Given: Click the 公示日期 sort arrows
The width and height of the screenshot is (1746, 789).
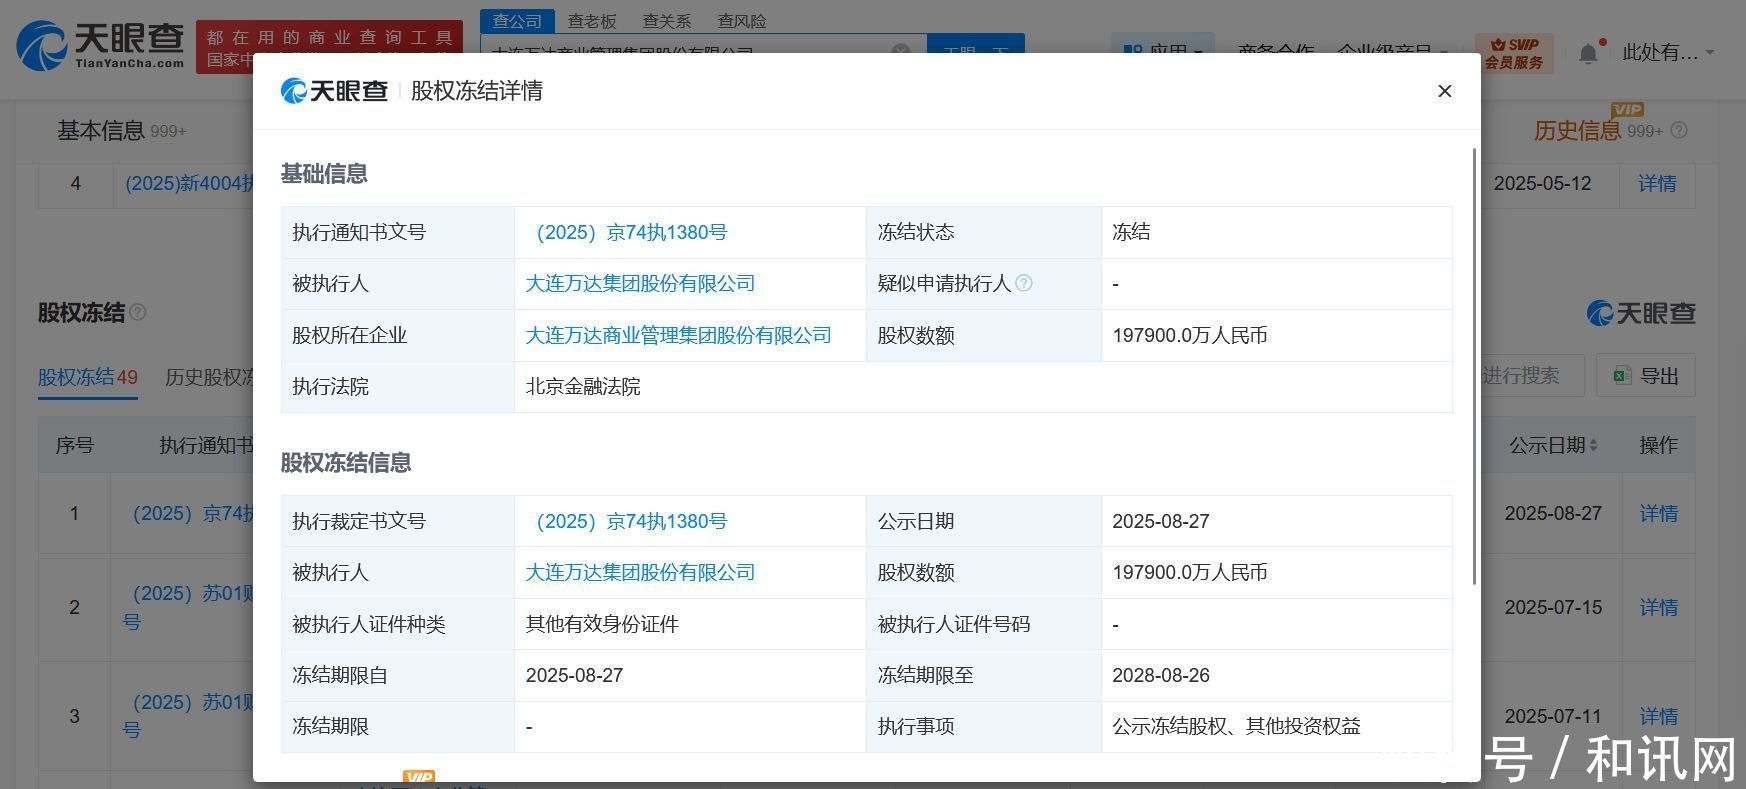Looking at the screenshot, I should (1593, 446).
